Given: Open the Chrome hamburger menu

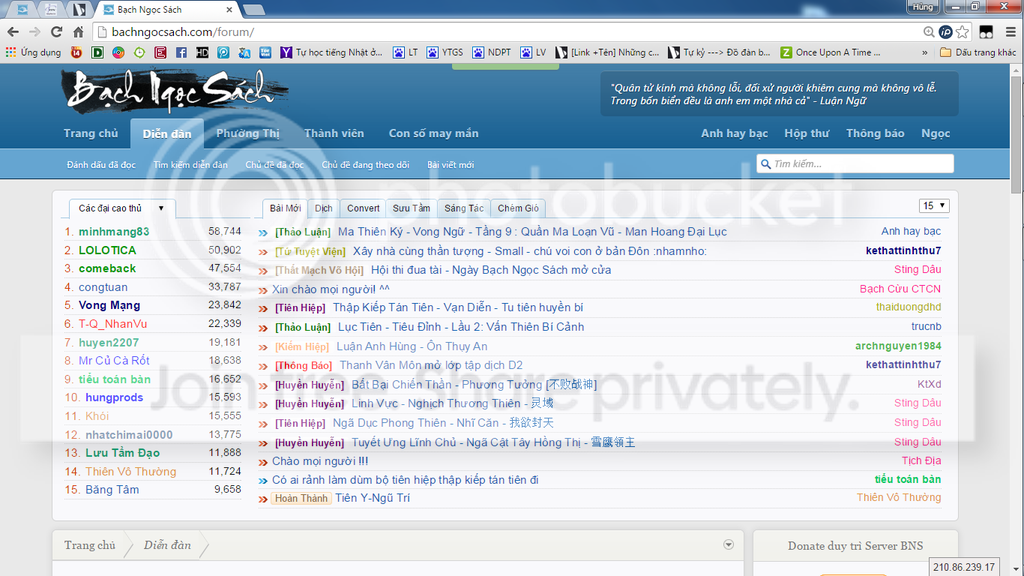Looking at the screenshot, I should coord(1009,32).
